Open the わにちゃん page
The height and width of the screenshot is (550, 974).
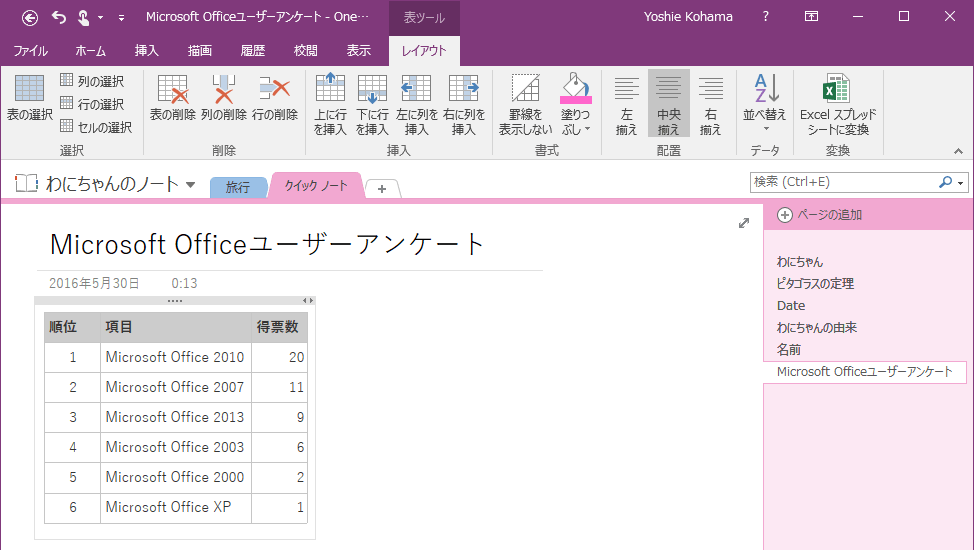point(799,262)
